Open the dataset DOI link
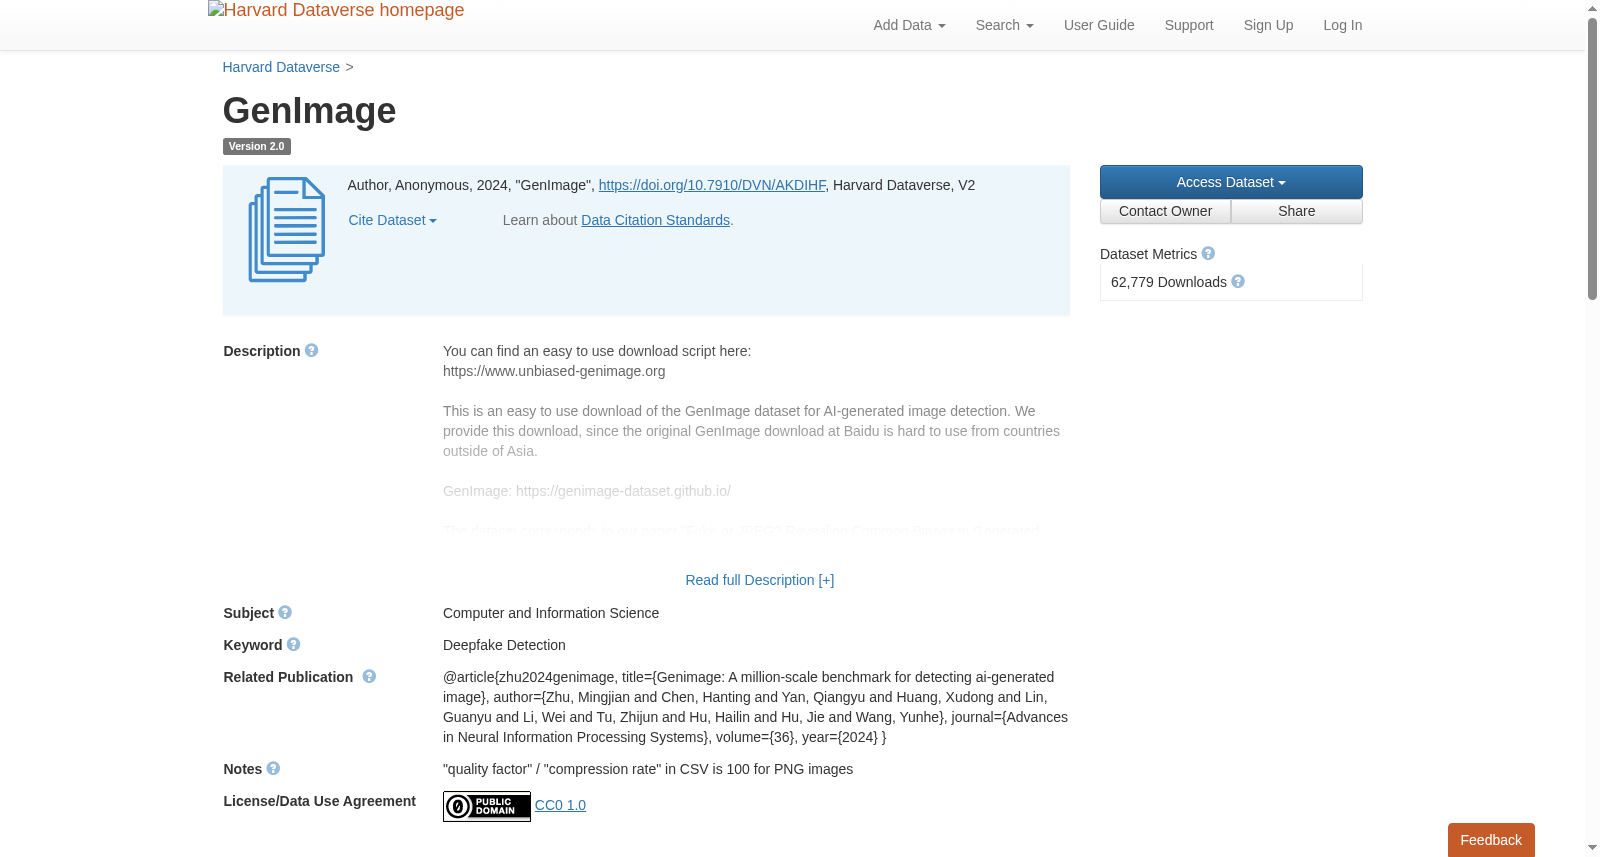Screen dimensions: 1600x857 pyautogui.click(x=712, y=185)
